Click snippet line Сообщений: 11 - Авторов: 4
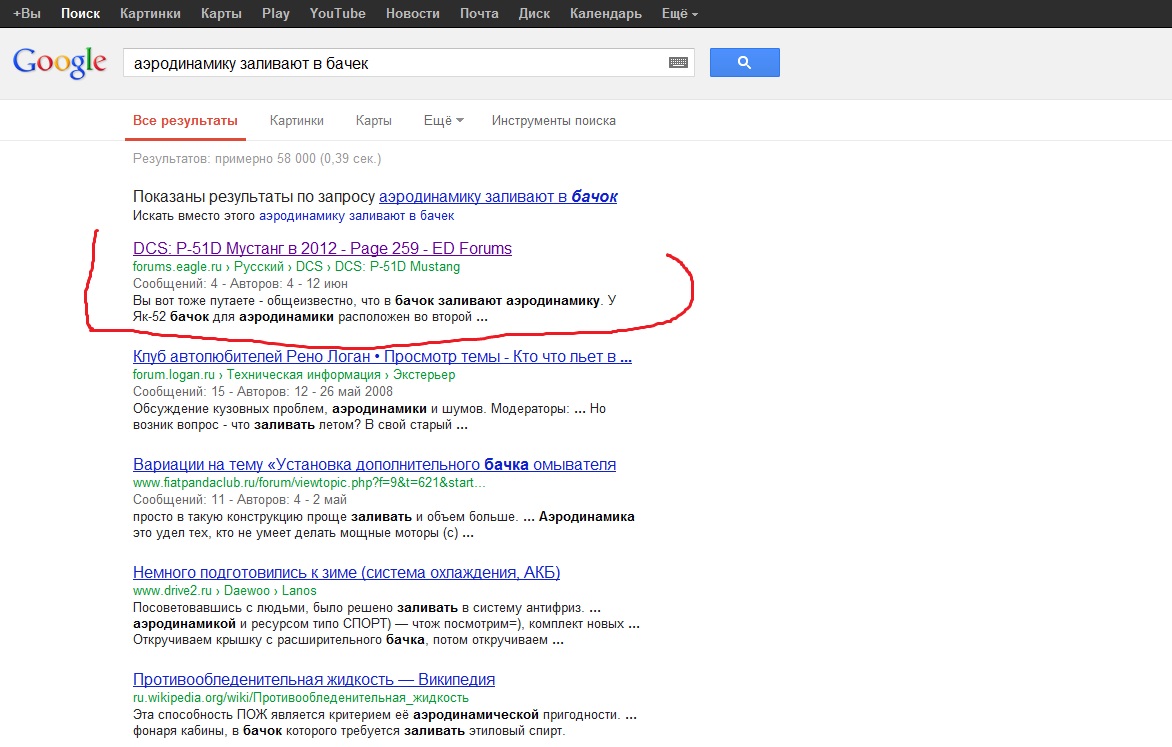 pyautogui.click(x=240, y=499)
